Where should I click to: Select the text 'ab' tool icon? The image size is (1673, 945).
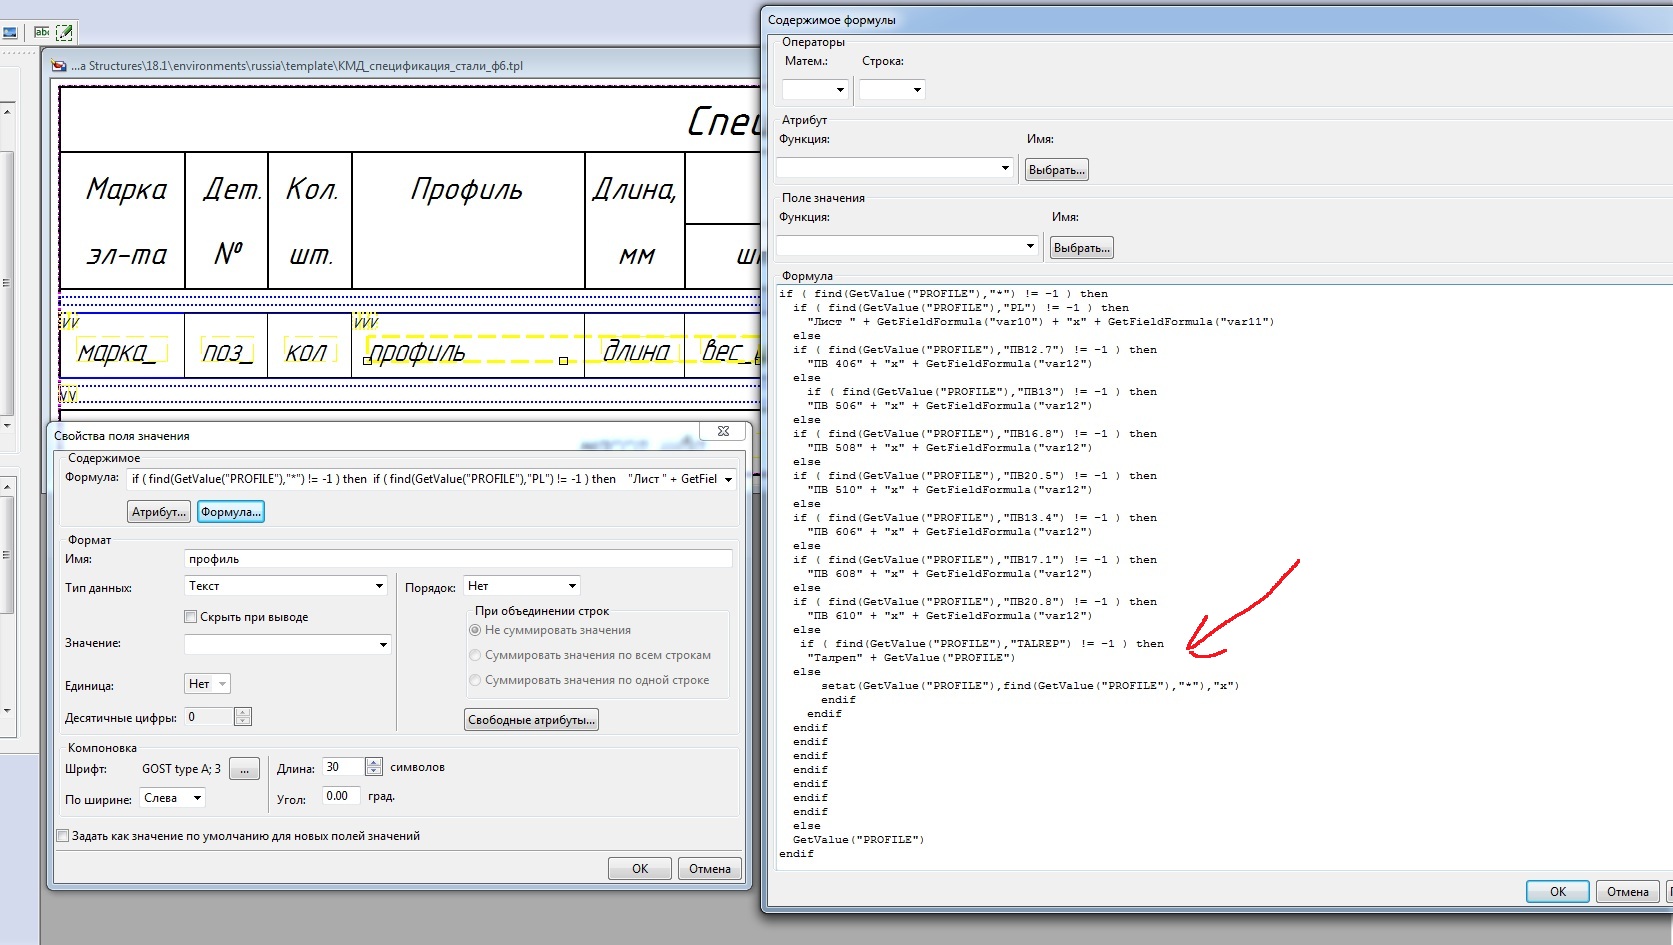pos(42,32)
